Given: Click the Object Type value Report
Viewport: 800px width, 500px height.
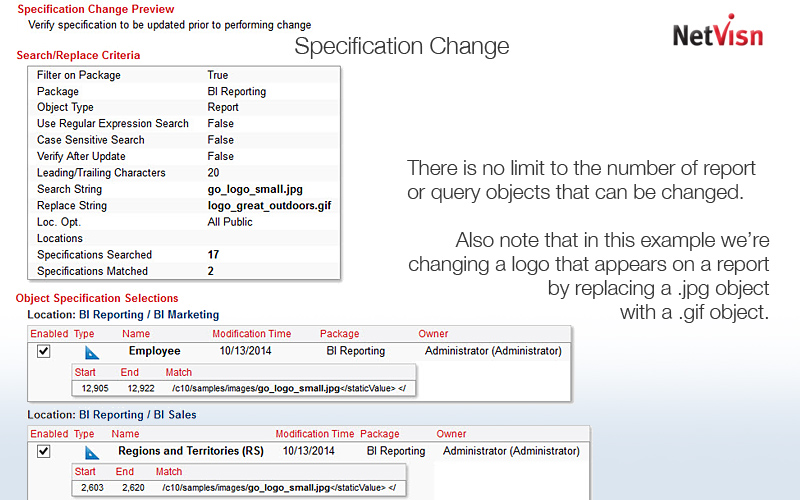Looking at the screenshot, I should coord(223,107).
